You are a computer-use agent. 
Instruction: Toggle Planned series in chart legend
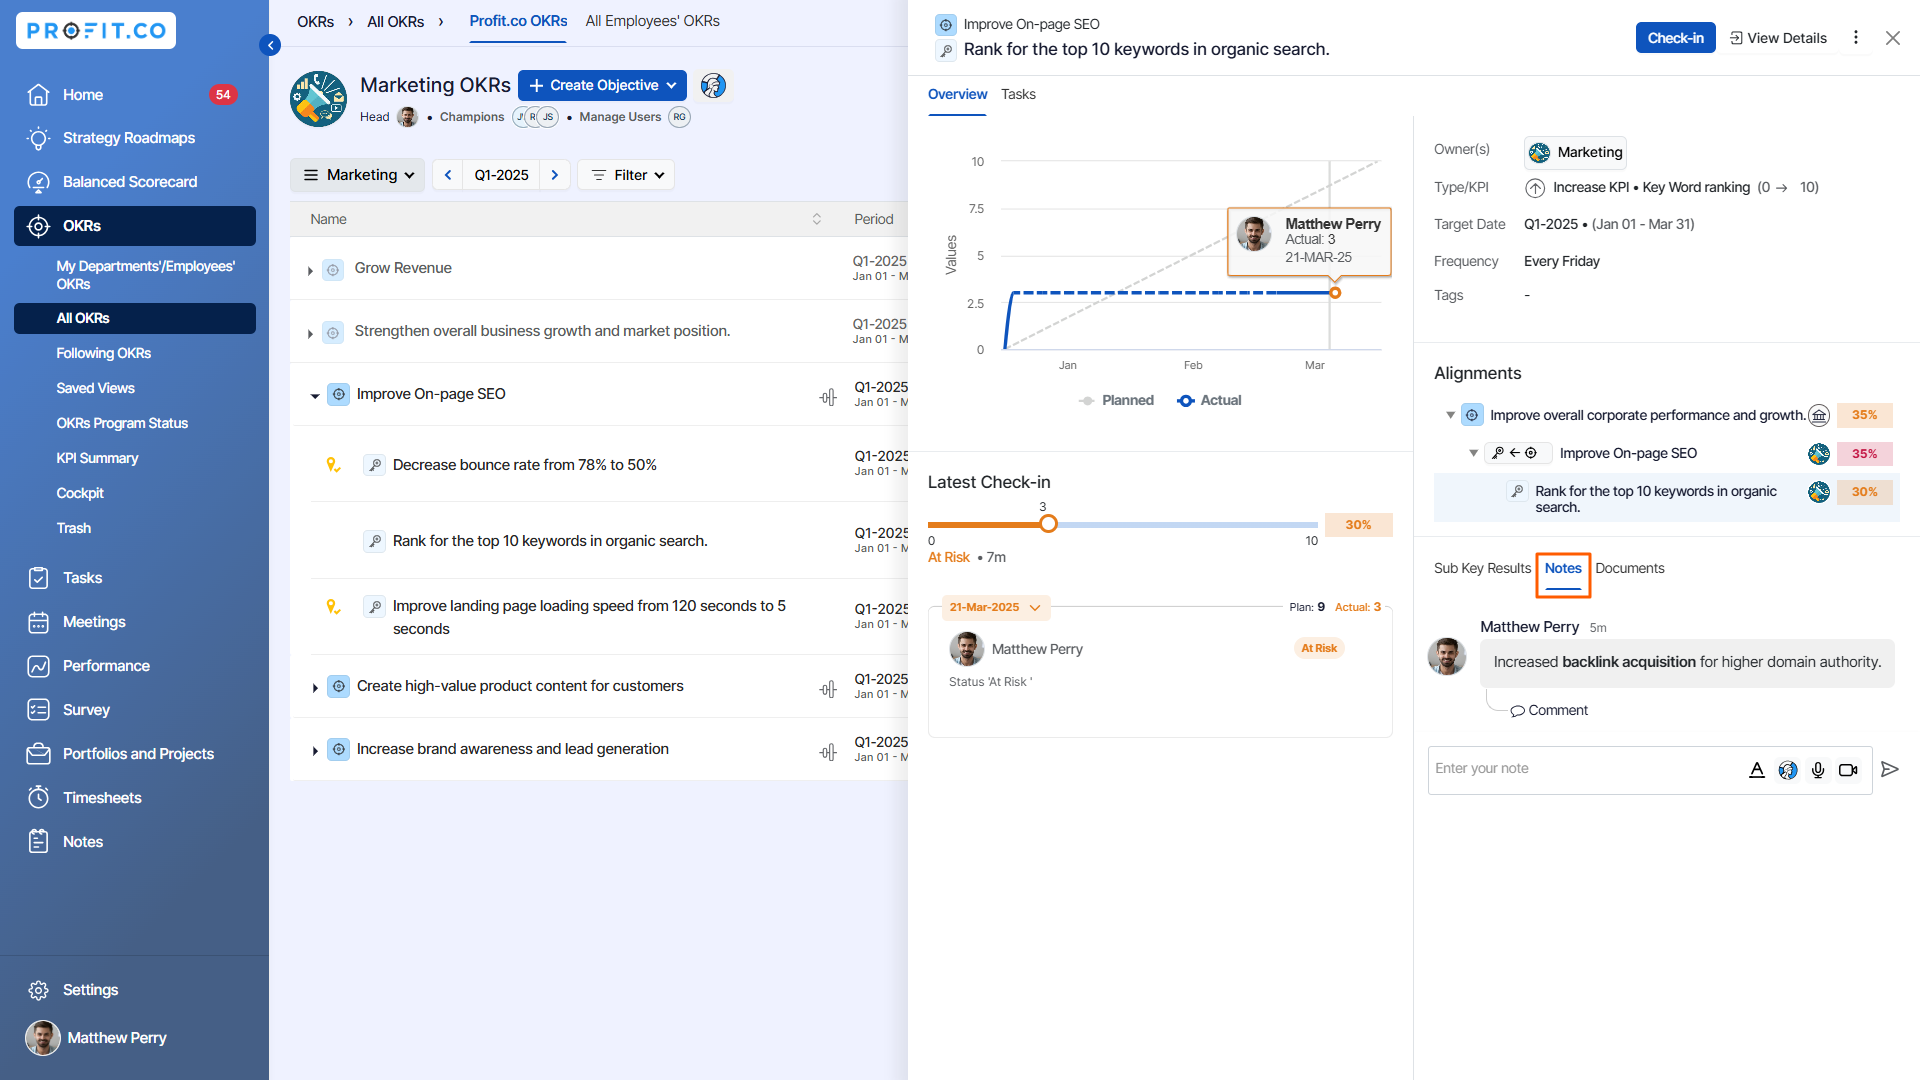tap(1117, 400)
